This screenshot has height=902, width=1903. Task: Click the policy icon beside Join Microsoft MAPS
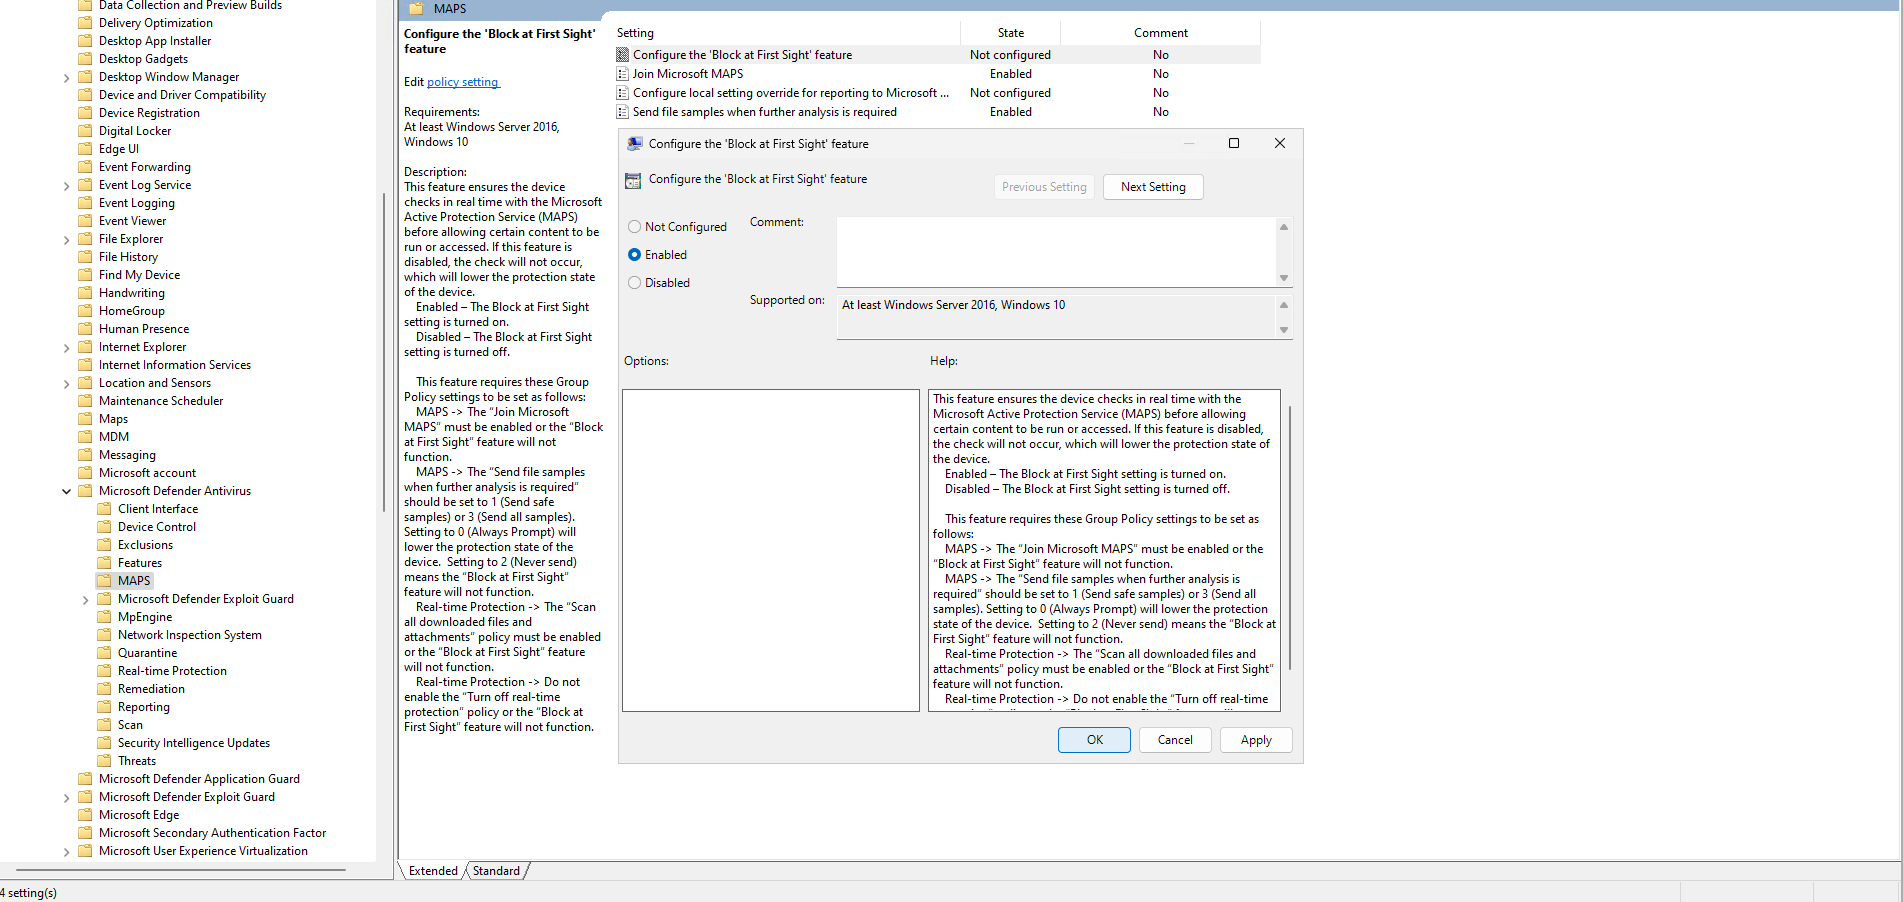pyautogui.click(x=623, y=74)
